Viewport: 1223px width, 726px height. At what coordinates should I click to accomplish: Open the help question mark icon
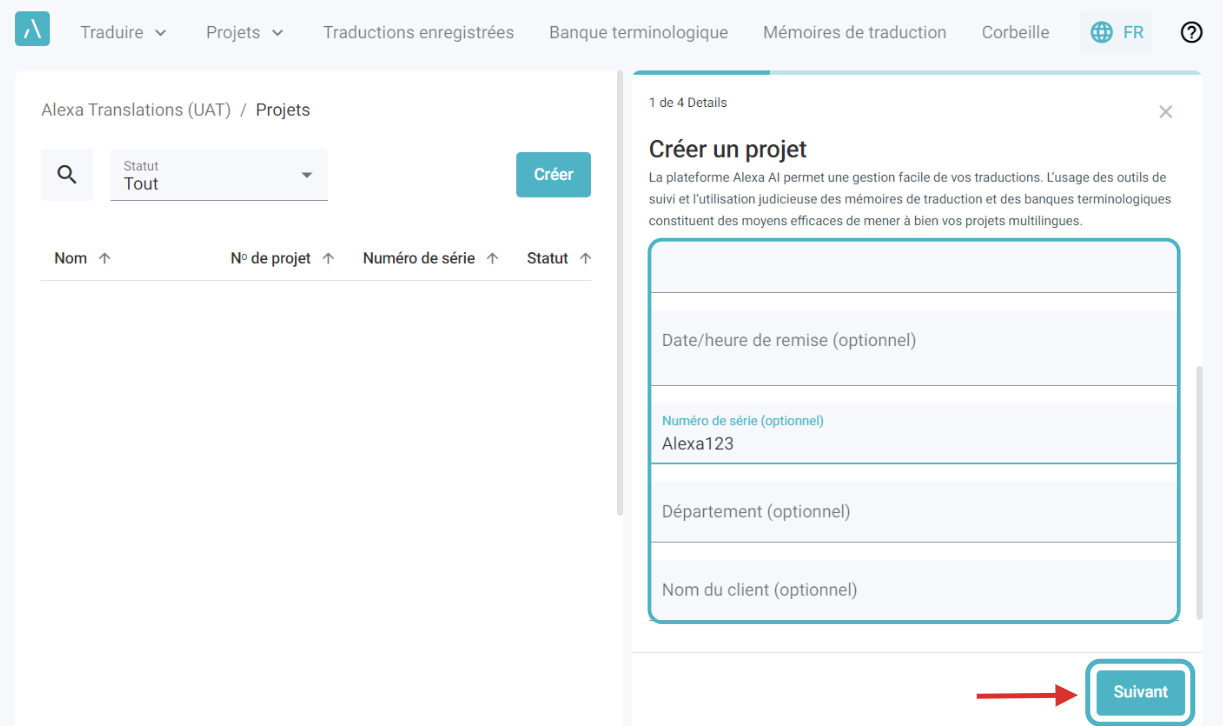[x=1191, y=32]
